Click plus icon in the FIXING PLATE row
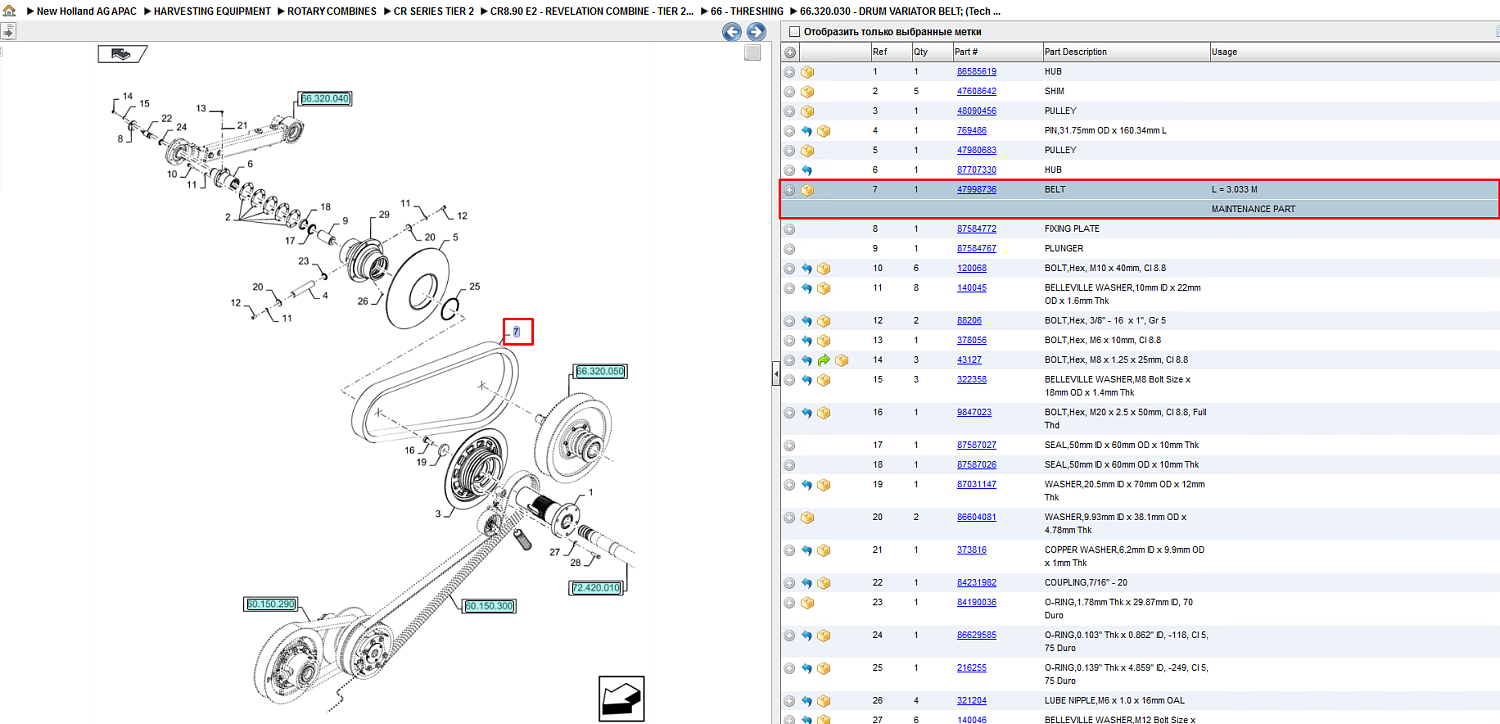This screenshot has width=1500, height=724. (x=789, y=229)
